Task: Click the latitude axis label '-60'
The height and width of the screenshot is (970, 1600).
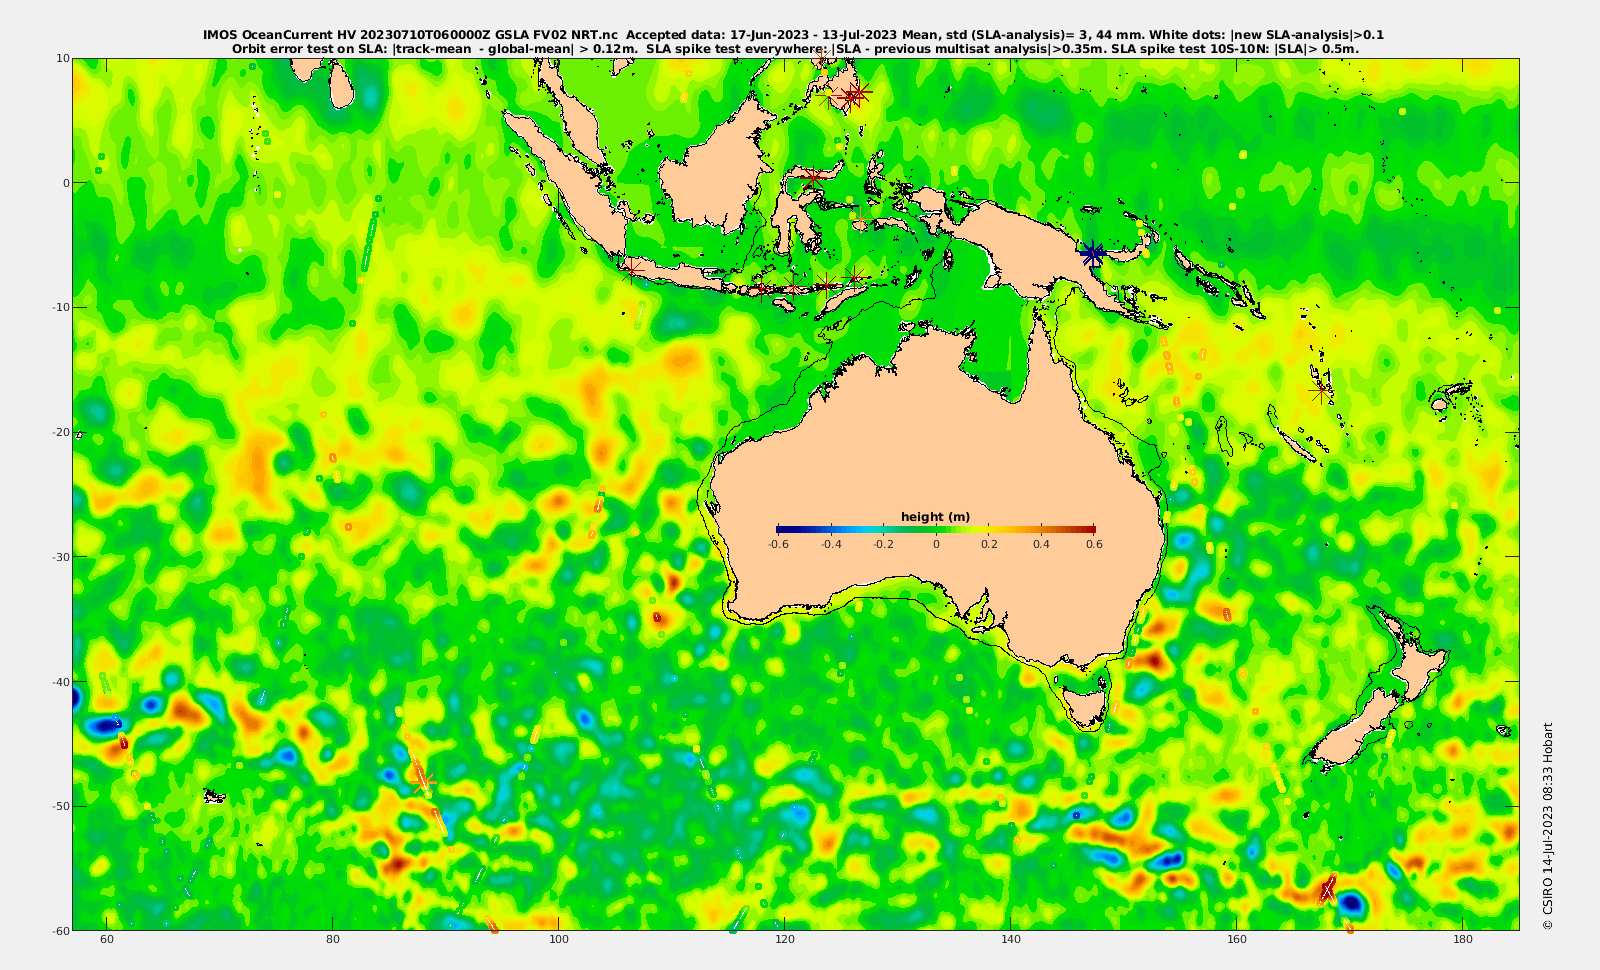Action: (60, 930)
